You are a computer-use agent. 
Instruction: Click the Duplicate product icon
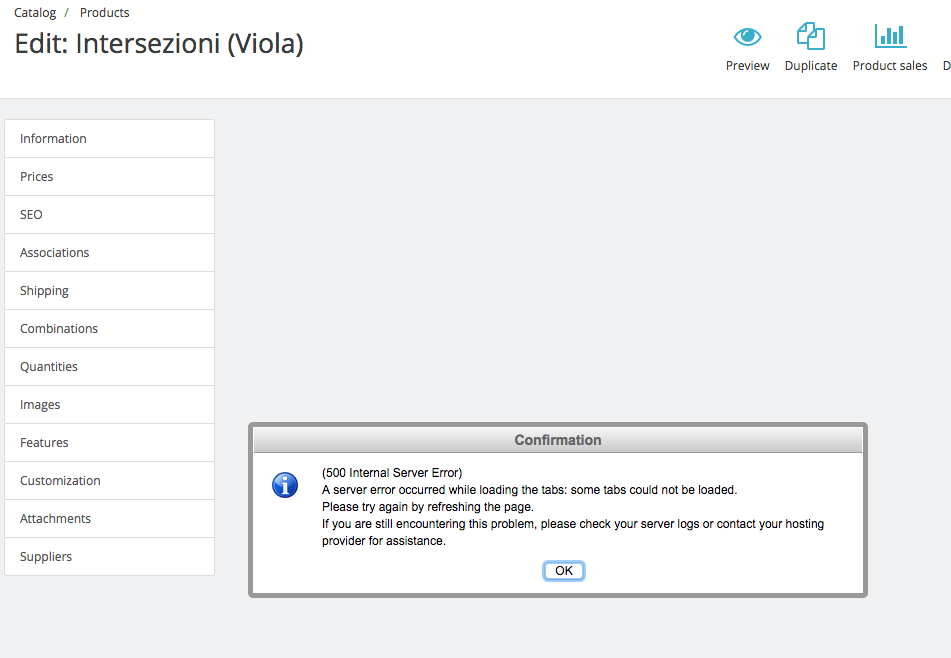810,37
